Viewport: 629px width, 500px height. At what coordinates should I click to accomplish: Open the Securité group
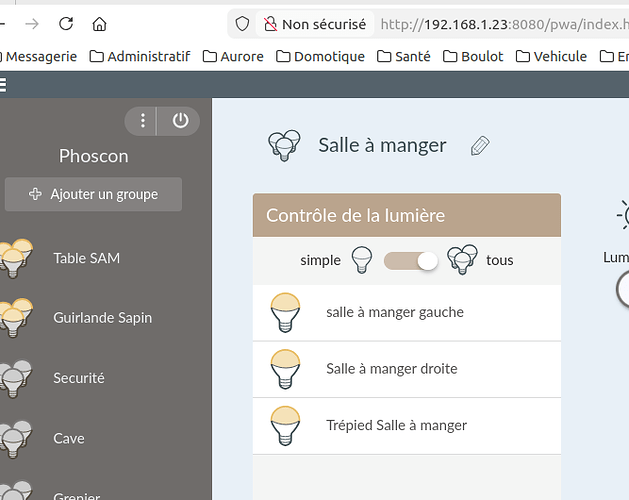click(78, 378)
